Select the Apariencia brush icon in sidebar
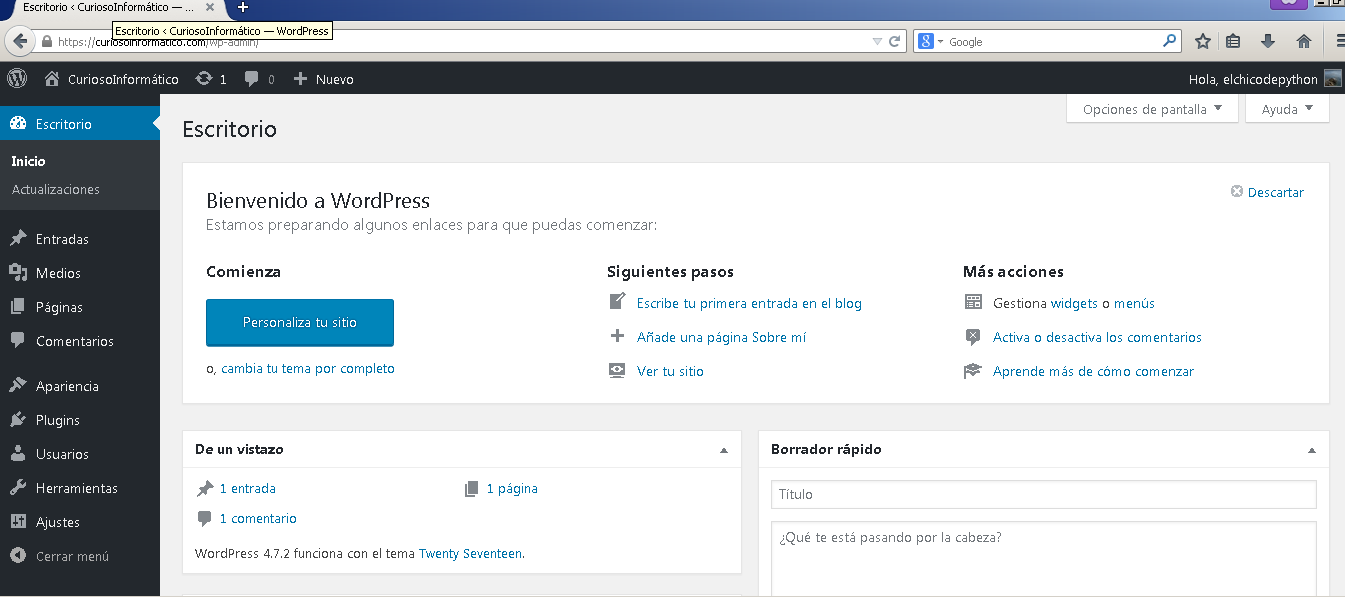 coord(17,386)
